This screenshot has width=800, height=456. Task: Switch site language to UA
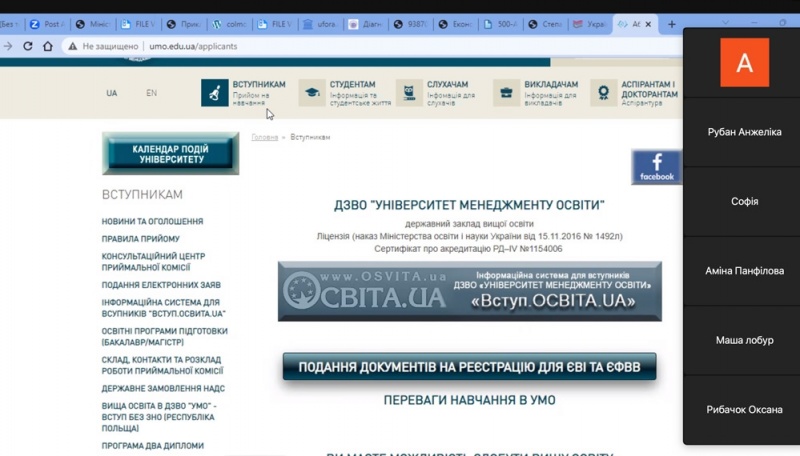112,93
